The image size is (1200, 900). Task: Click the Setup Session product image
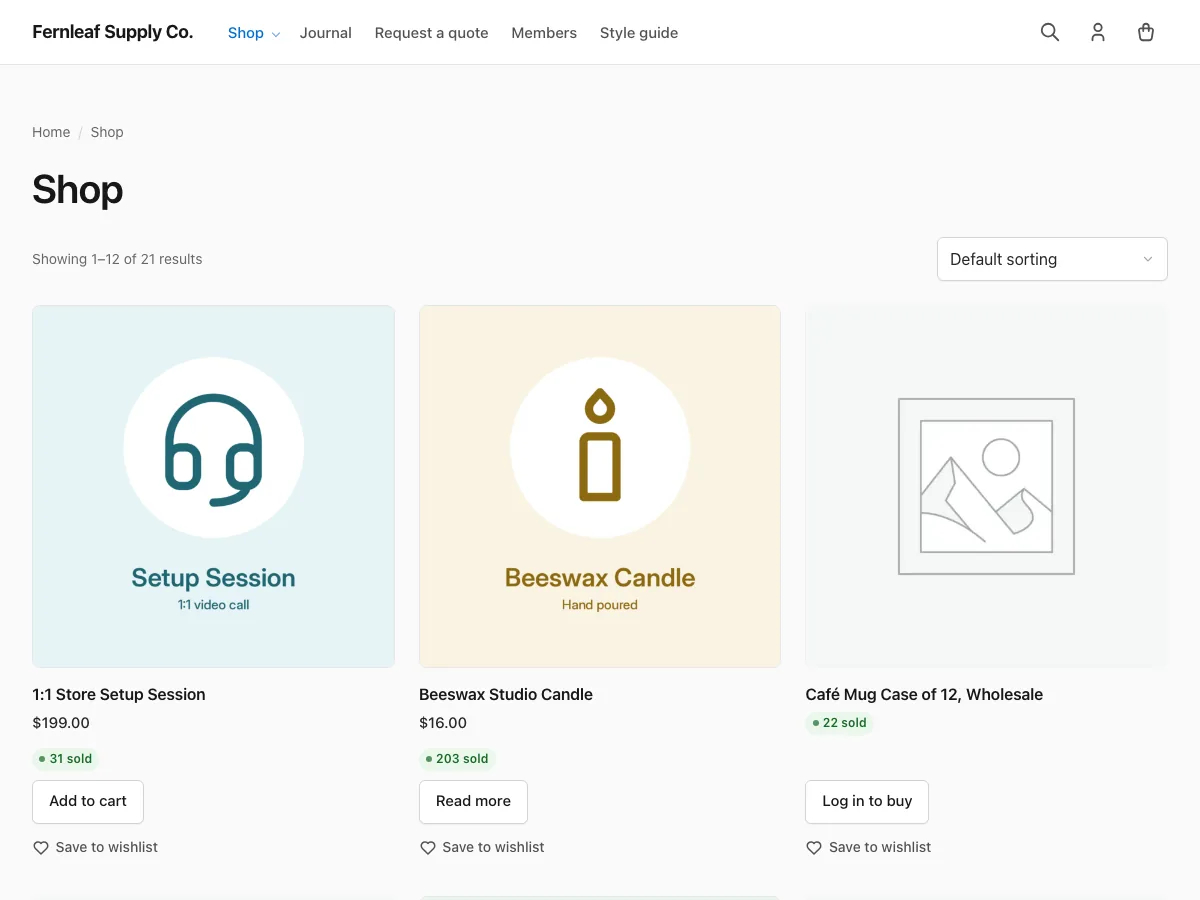pos(213,486)
